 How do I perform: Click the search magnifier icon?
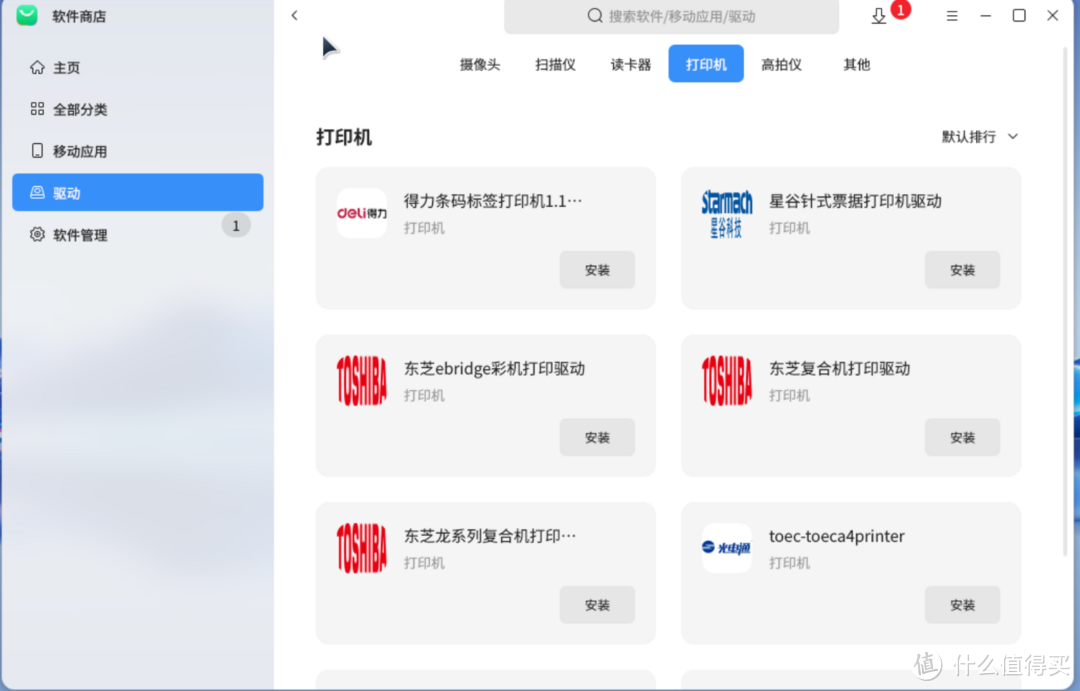595,15
